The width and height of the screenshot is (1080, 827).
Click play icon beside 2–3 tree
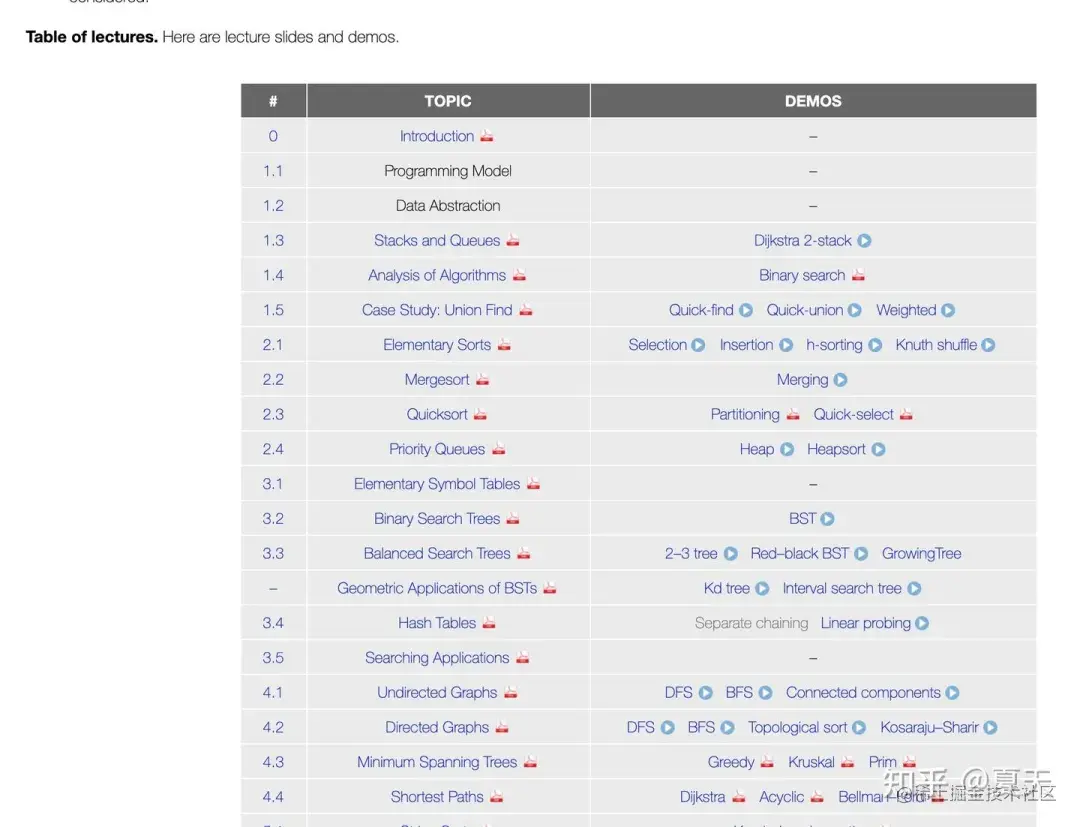(731, 553)
